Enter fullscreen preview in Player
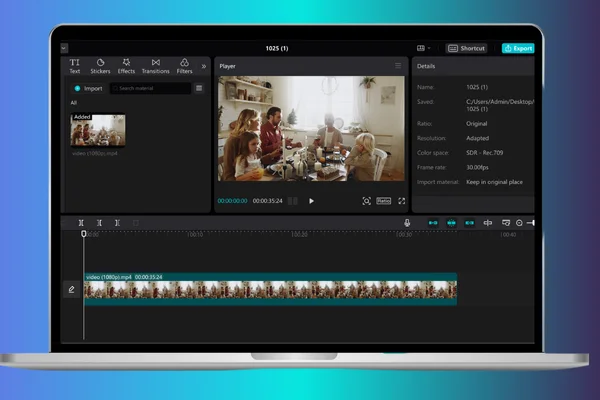 coord(401,201)
